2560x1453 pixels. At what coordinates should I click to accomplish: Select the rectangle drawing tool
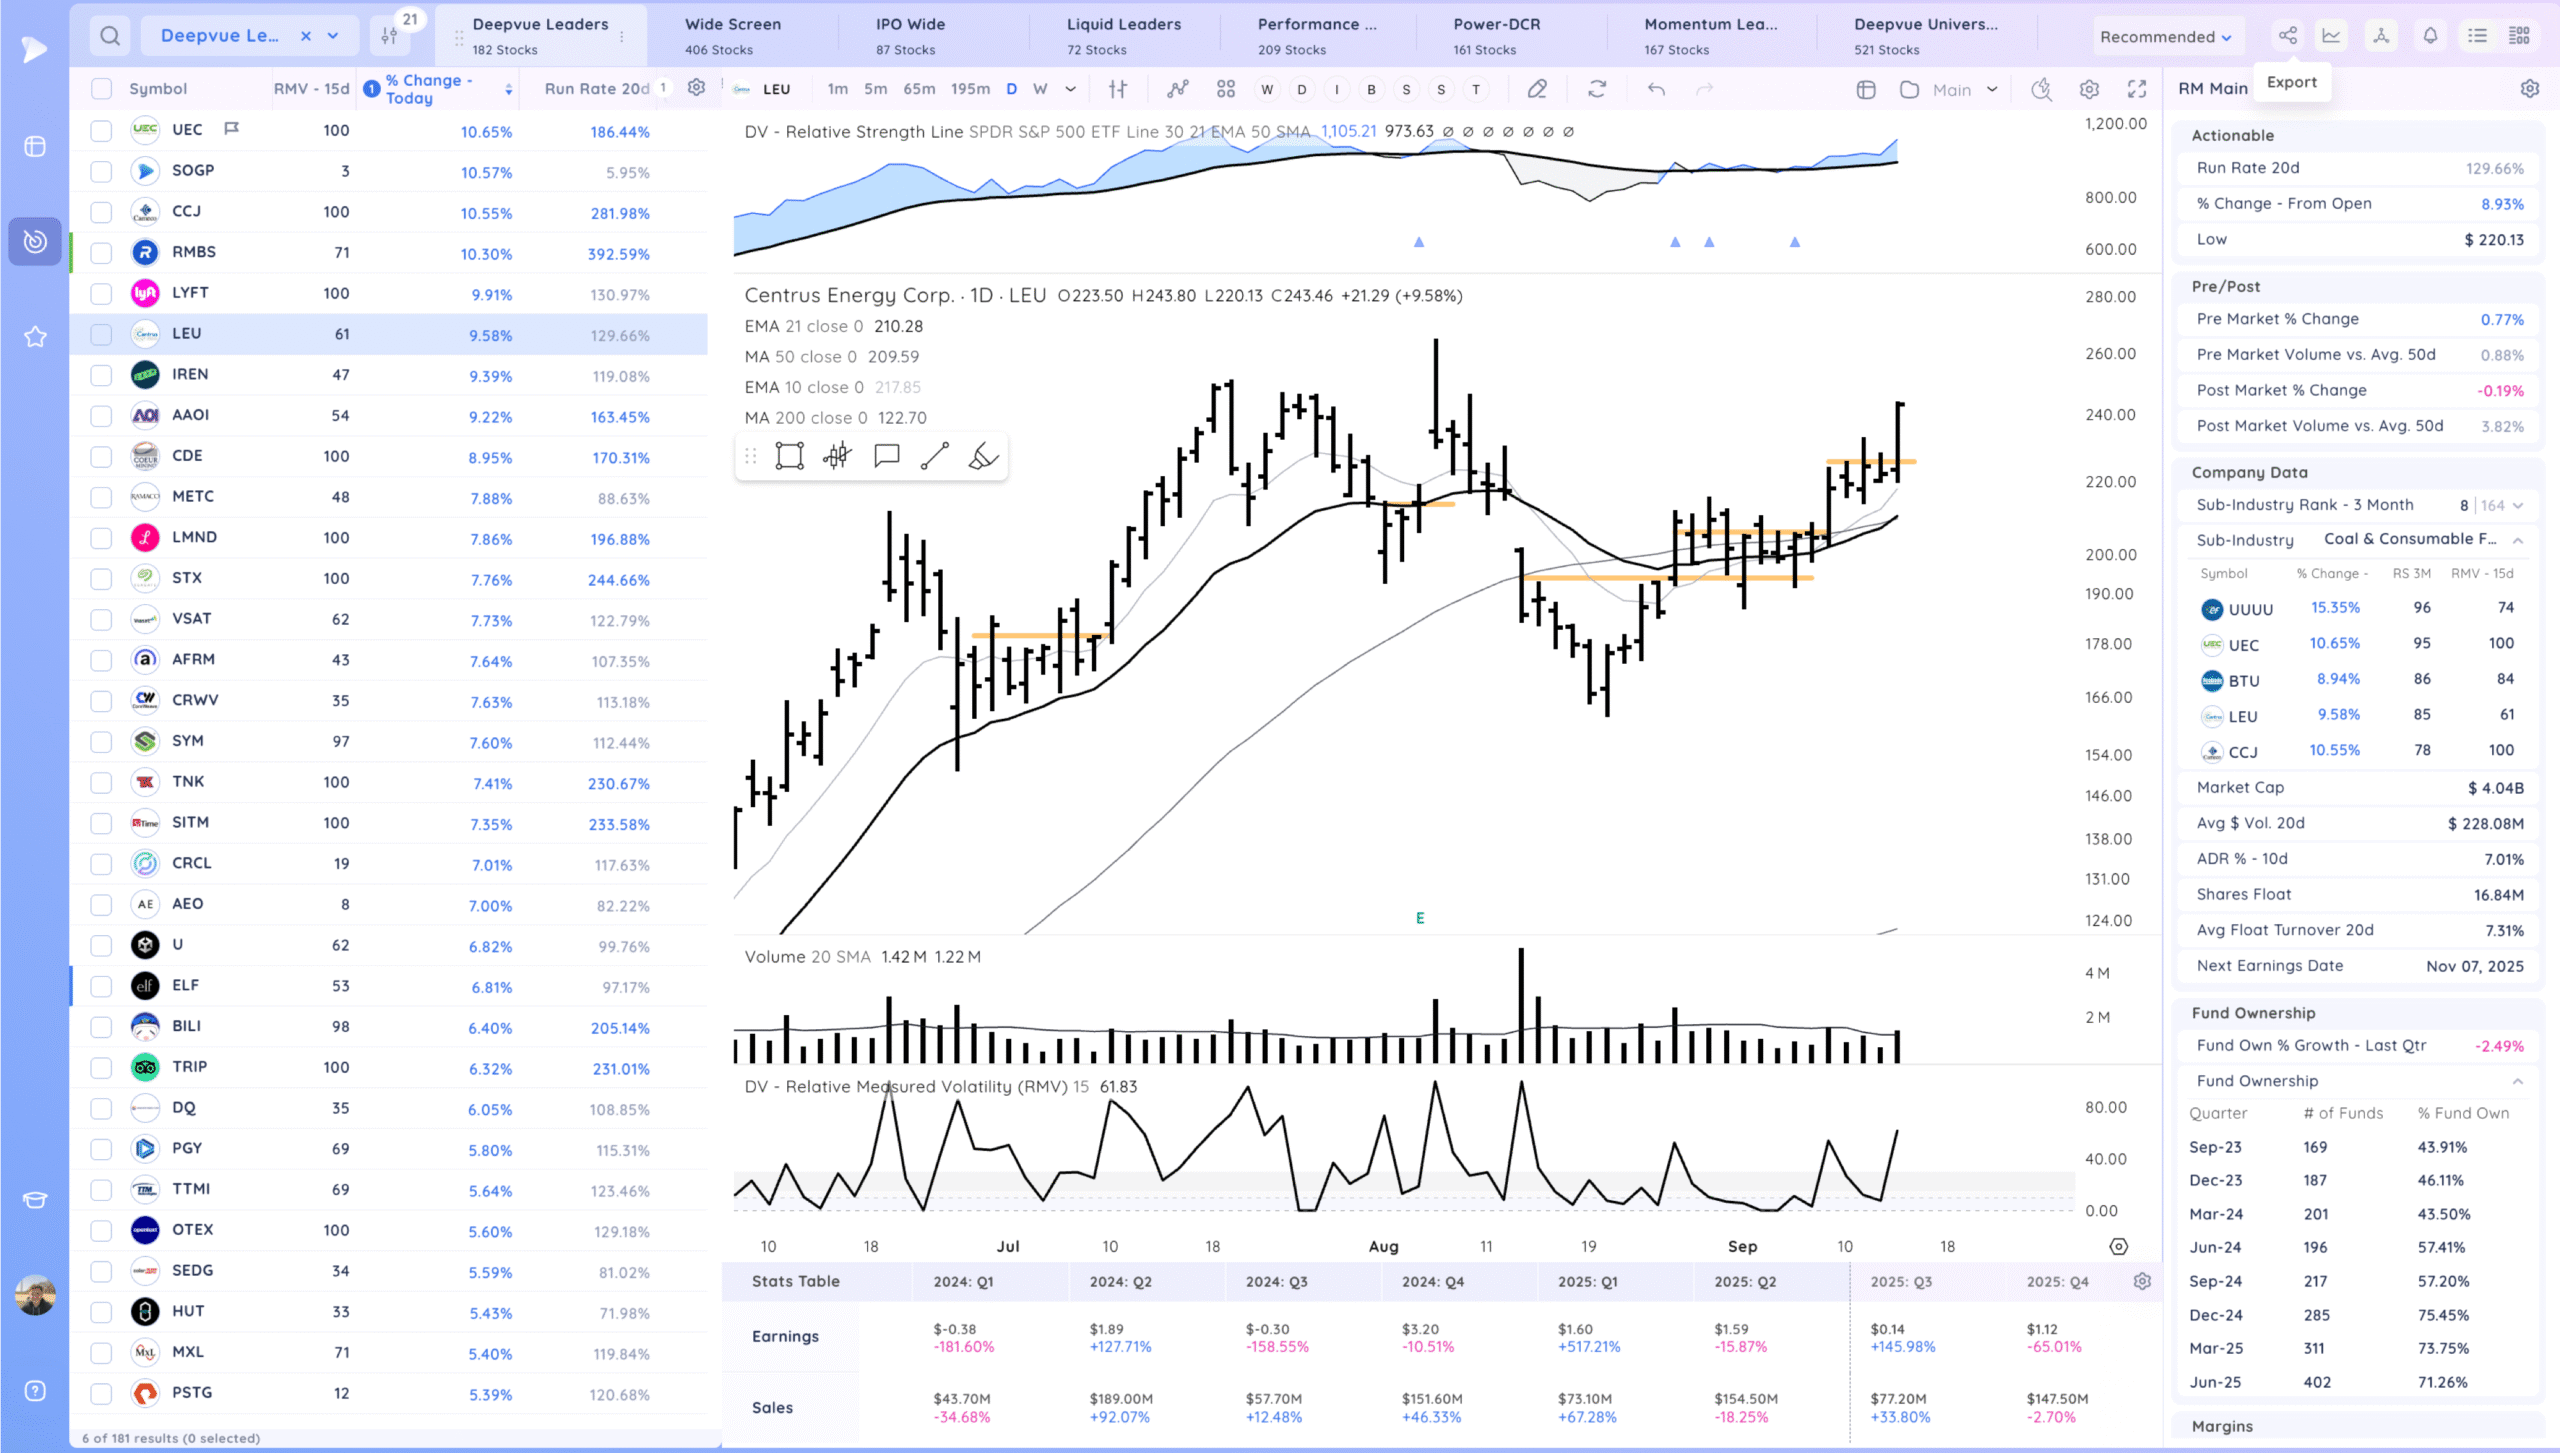coord(789,457)
